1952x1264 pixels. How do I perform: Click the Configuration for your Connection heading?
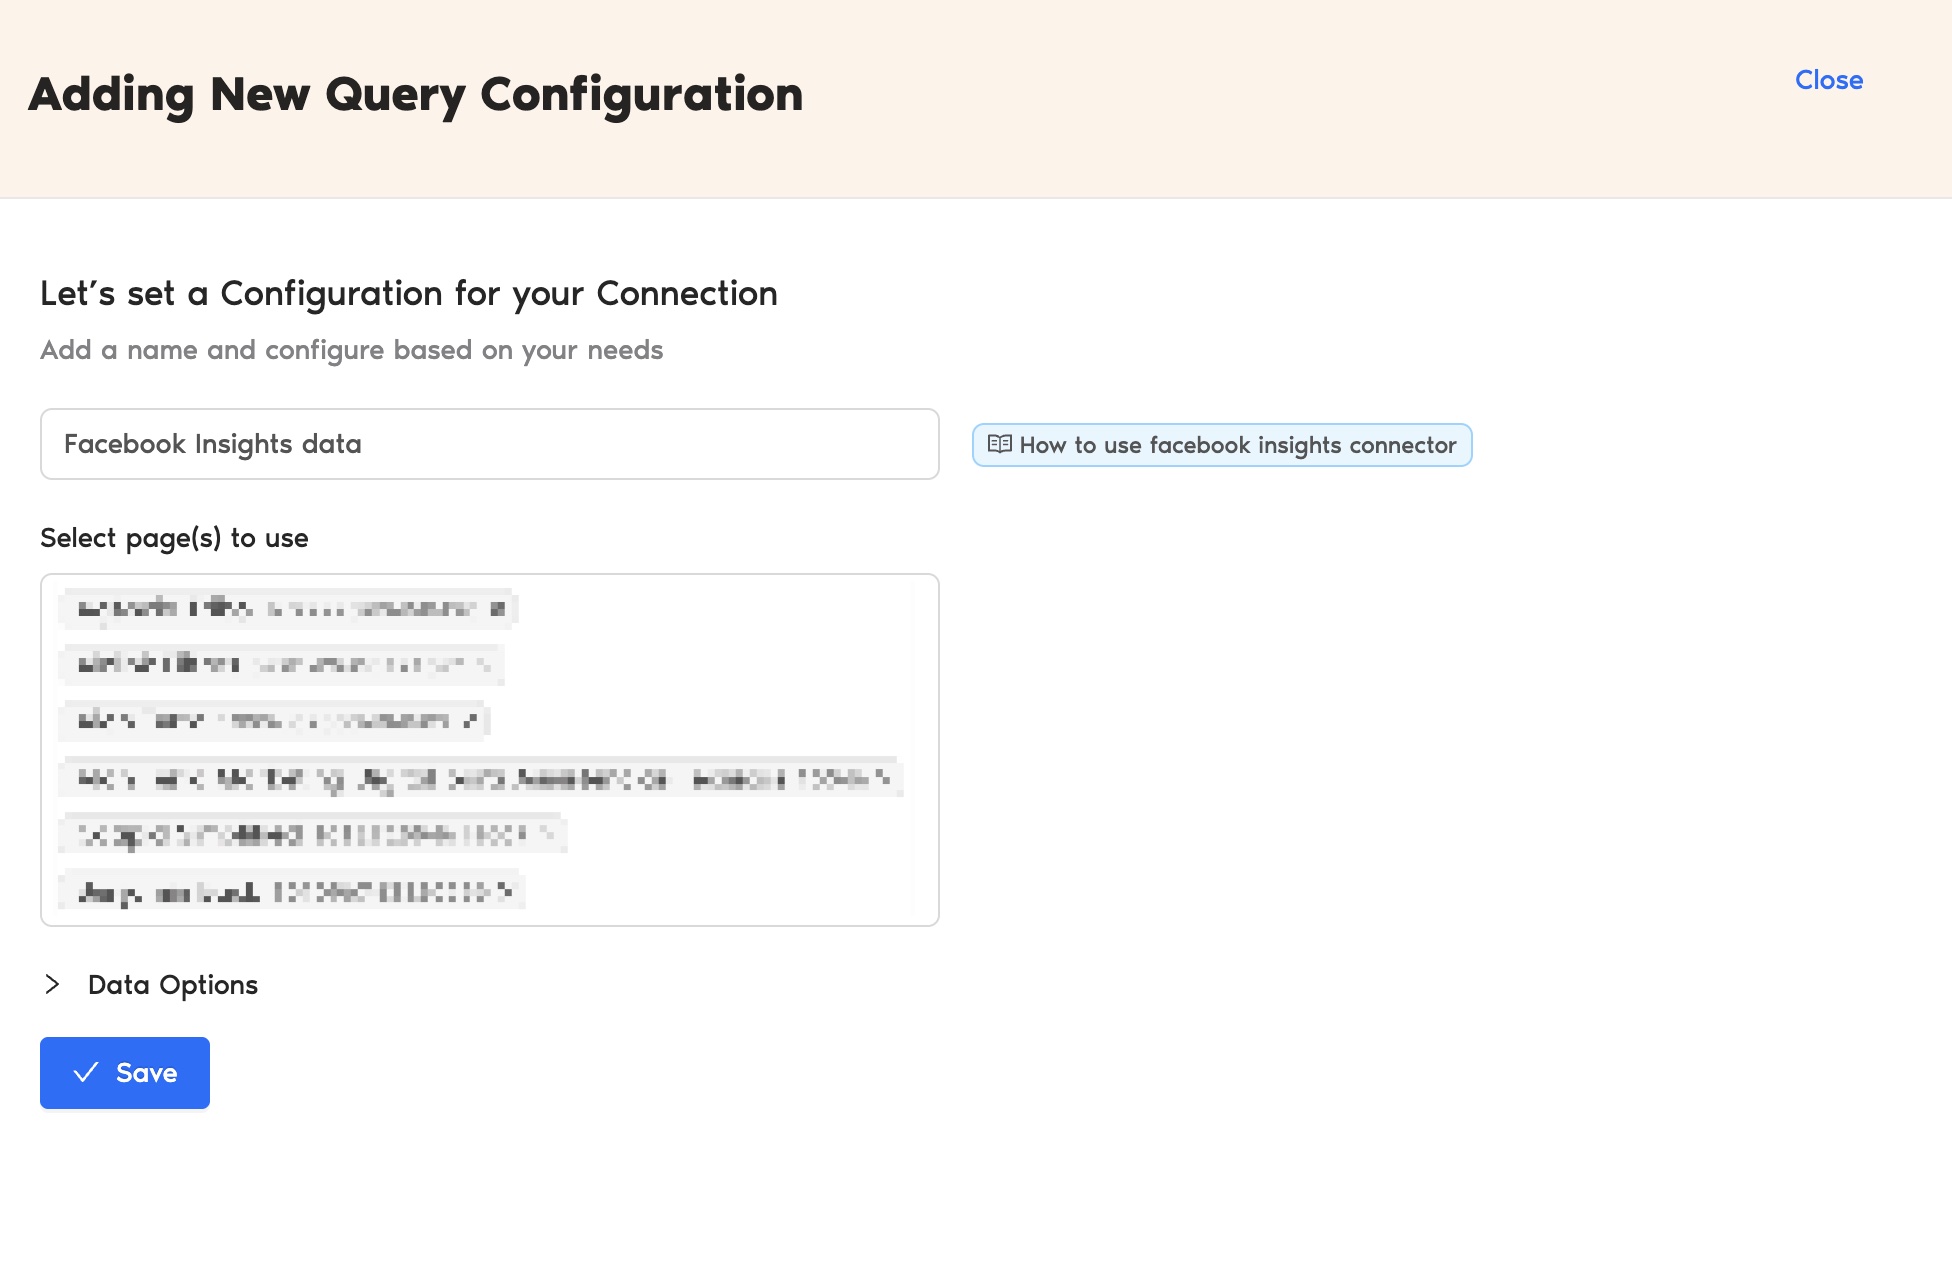click(x=499, y=294)
